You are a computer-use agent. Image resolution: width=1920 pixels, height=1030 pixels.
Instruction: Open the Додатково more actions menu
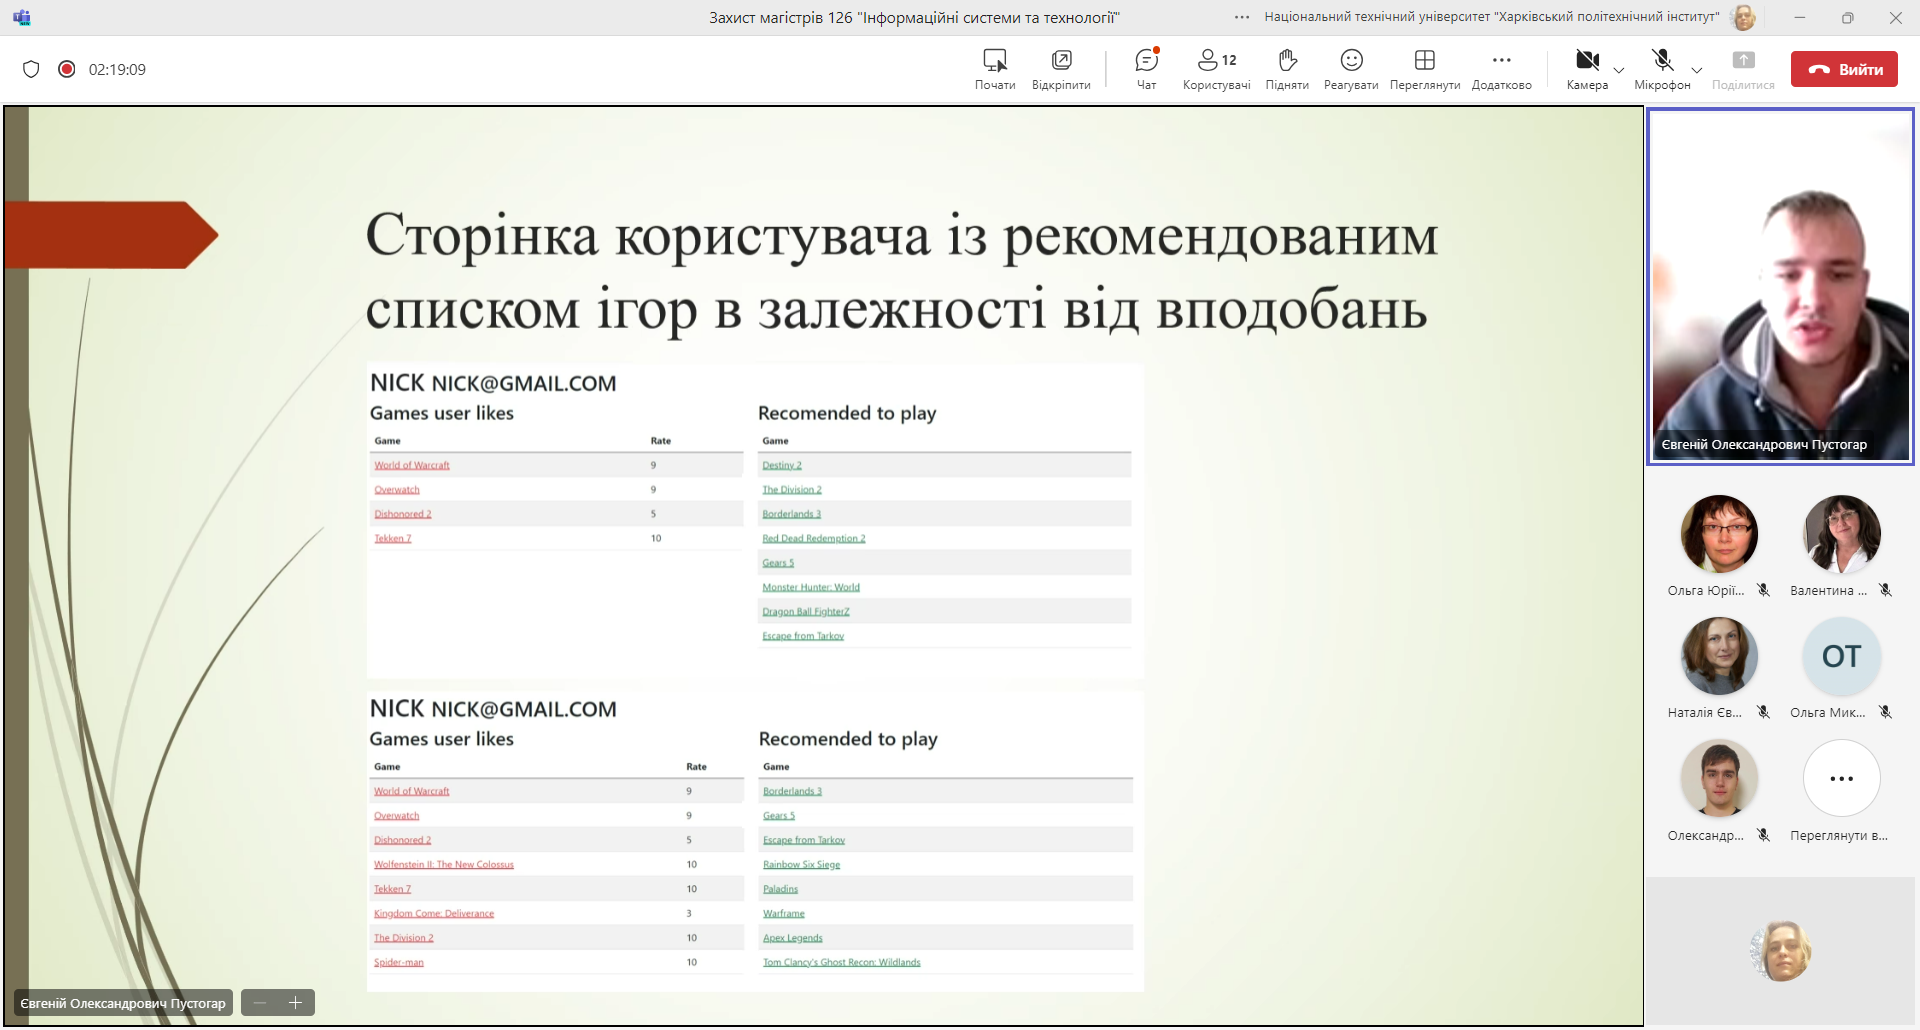tap(1501, 68)
